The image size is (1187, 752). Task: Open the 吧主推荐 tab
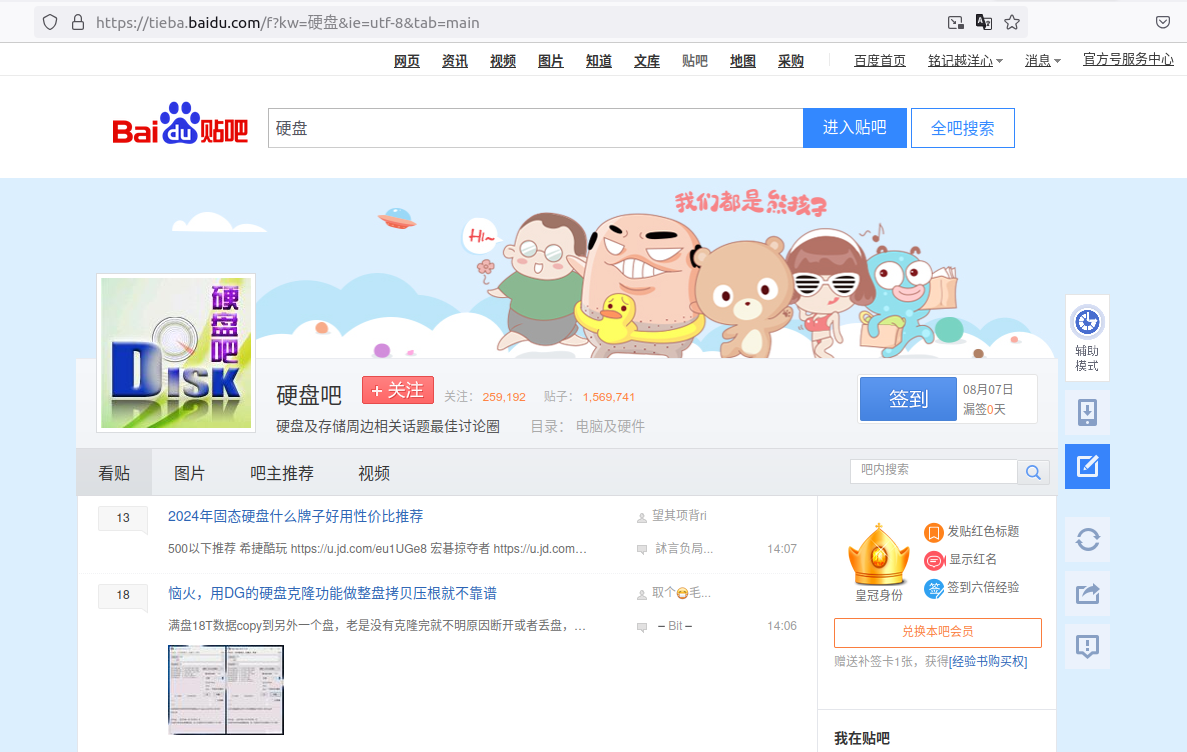[282, 473]
